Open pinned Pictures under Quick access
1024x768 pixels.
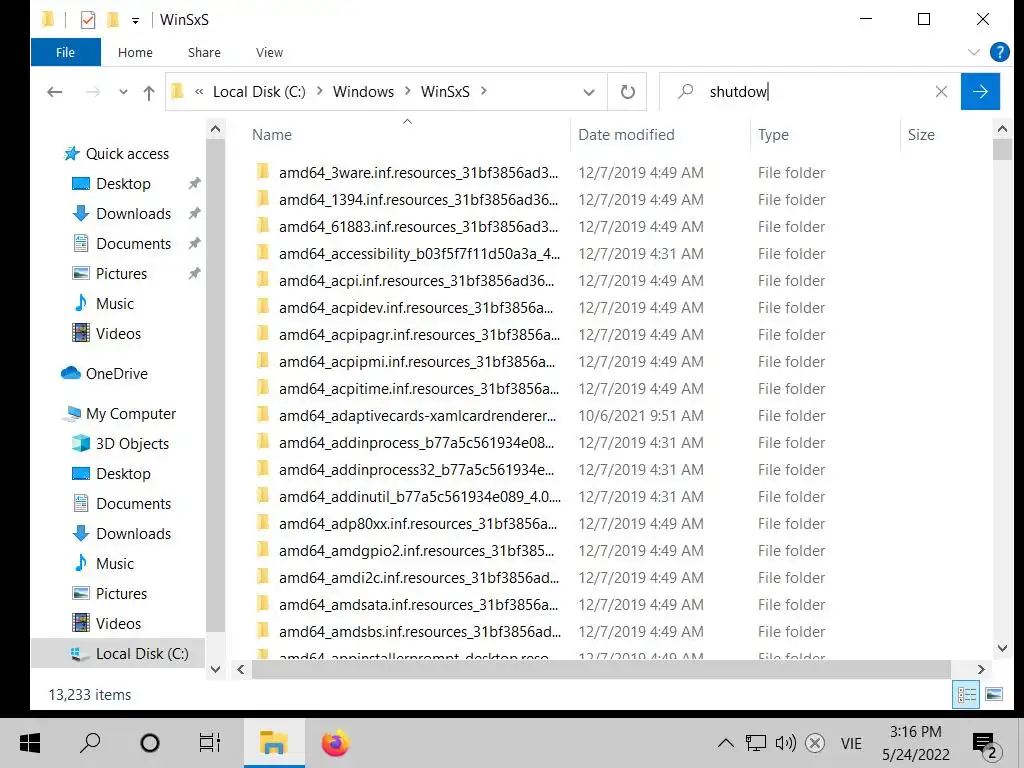(121, 274)
